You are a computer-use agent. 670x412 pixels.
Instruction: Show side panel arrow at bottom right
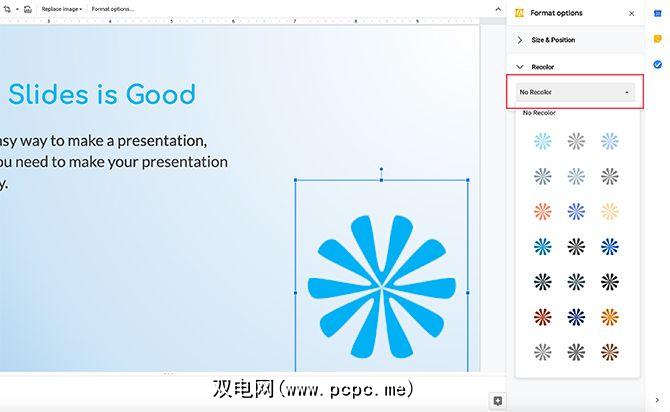tap(657, 400)
